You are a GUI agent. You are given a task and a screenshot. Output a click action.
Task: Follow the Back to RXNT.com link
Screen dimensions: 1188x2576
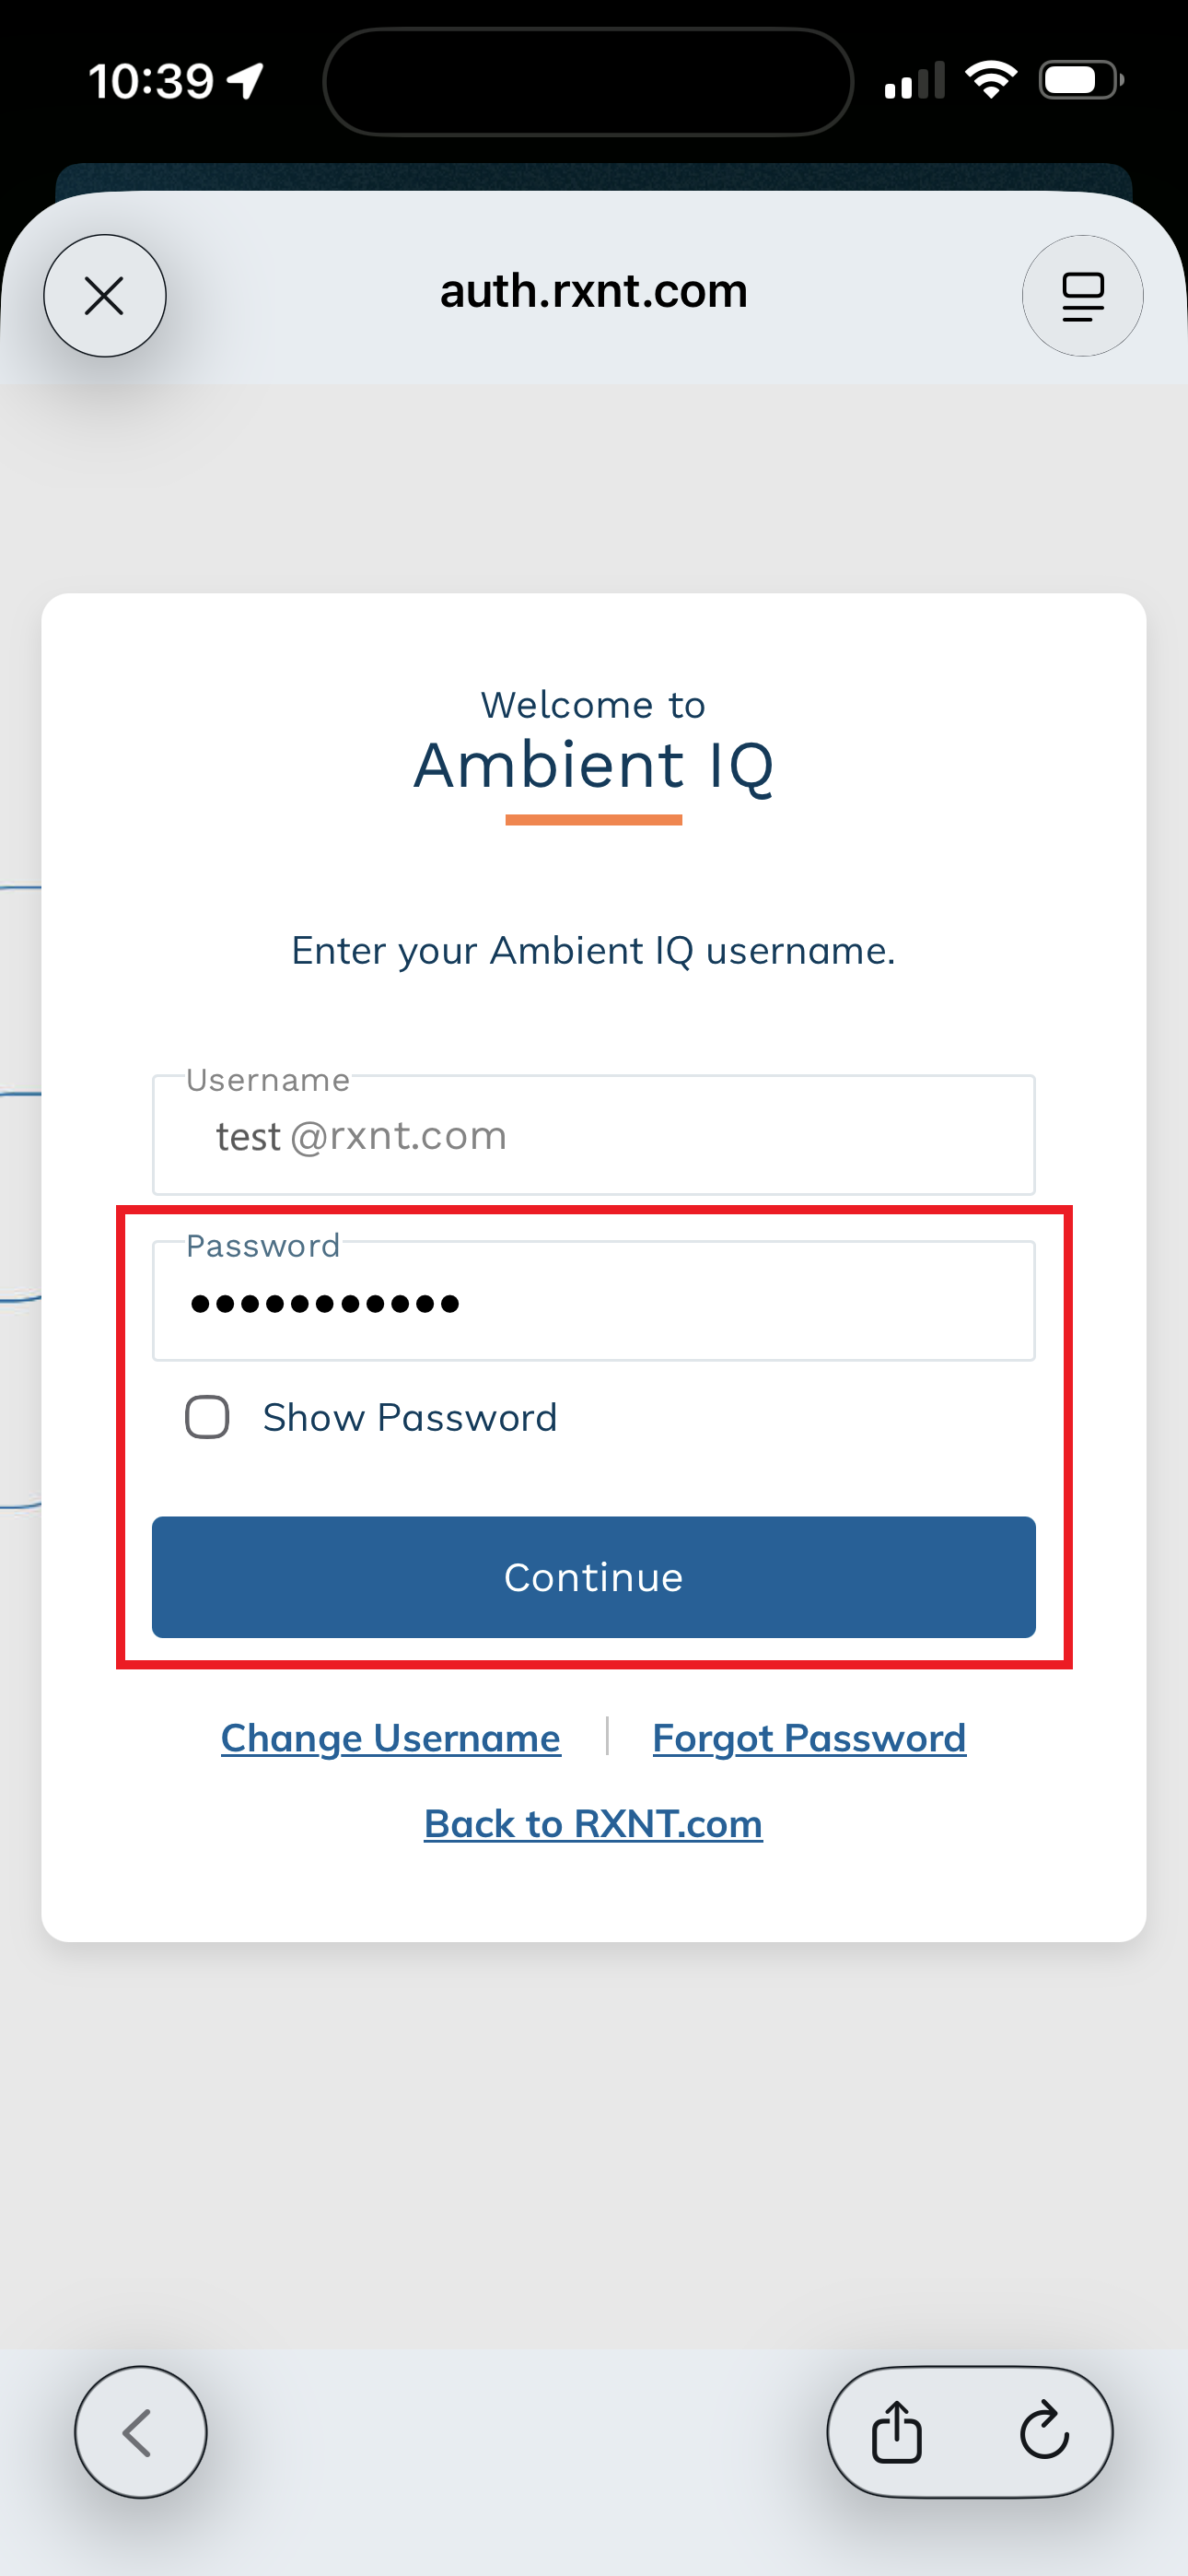[x=593, y=1824]
